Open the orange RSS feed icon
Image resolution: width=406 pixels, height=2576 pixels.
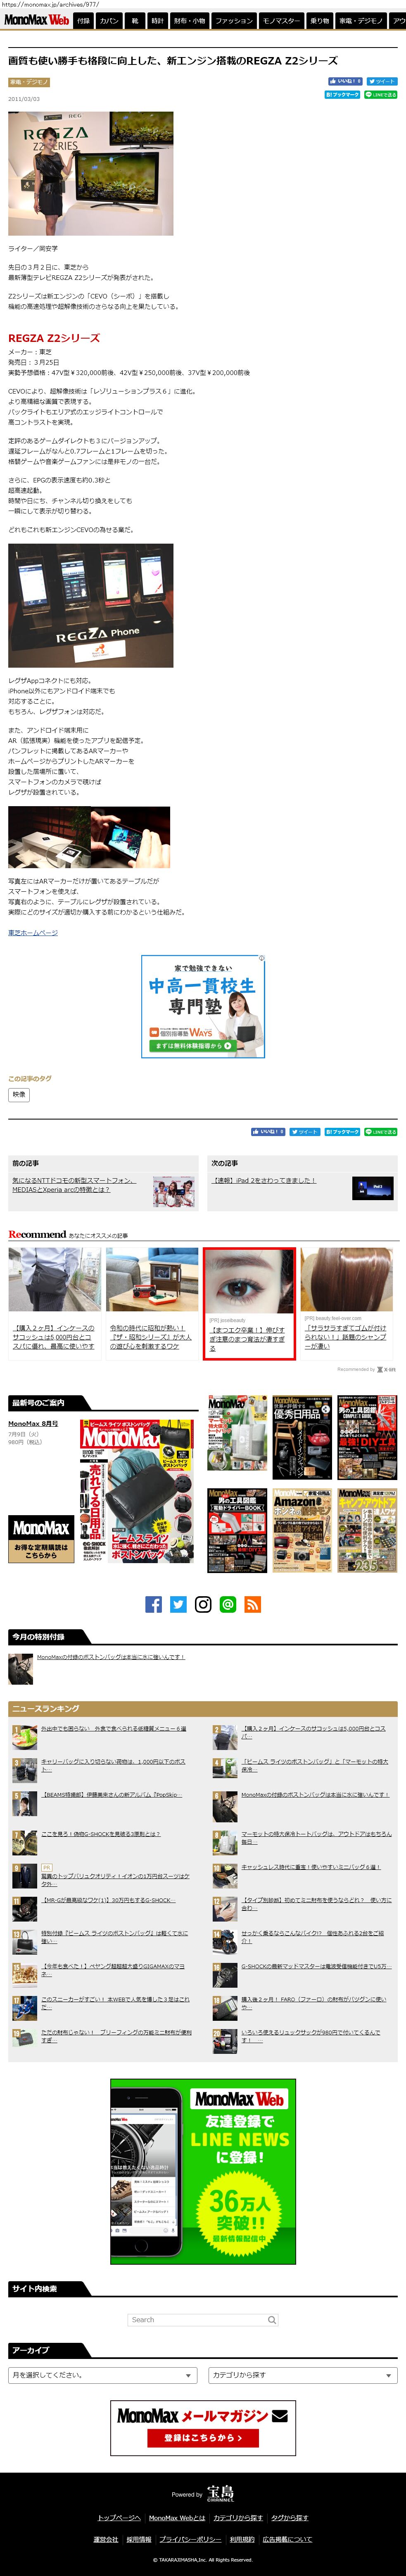point(253,1604)
